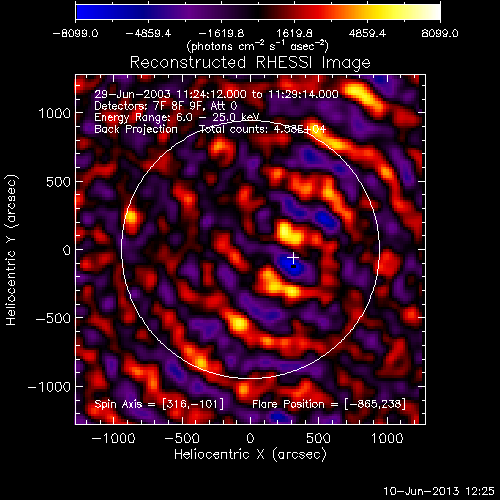Click the X-axis tick label -1000
Viewport: 500px width, 500px height.
pos(113,438)
